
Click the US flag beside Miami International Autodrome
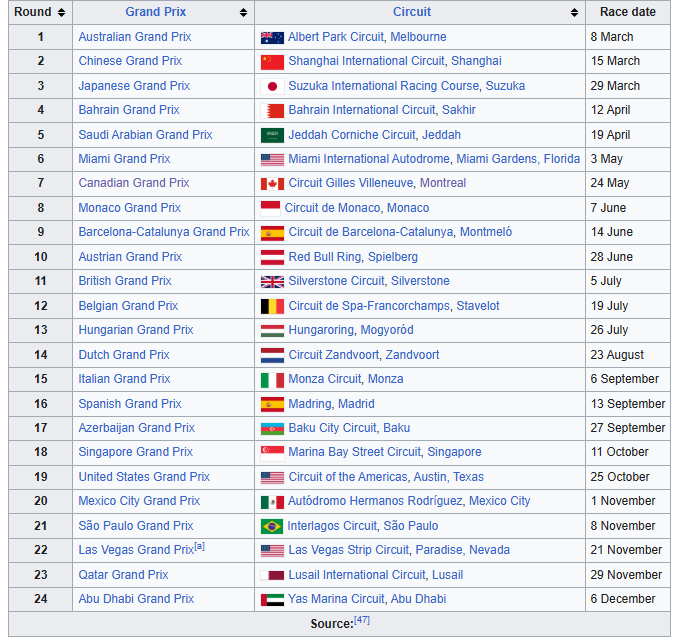pos(272,160)
